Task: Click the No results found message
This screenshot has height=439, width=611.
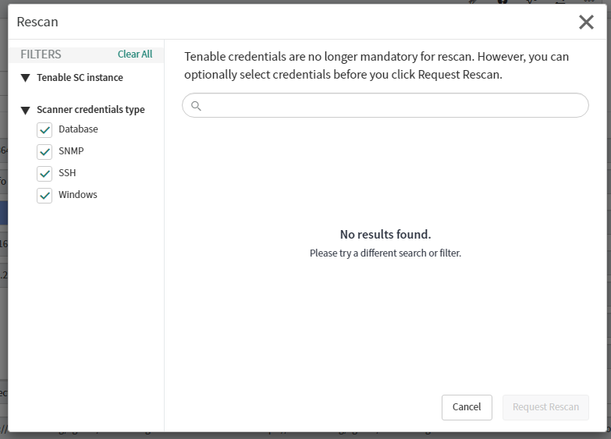Action: 385,234
